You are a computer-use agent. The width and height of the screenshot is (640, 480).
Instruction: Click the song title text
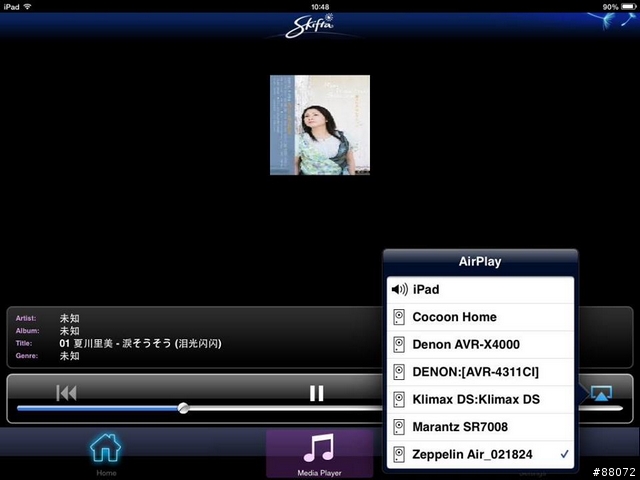[140, 343]
